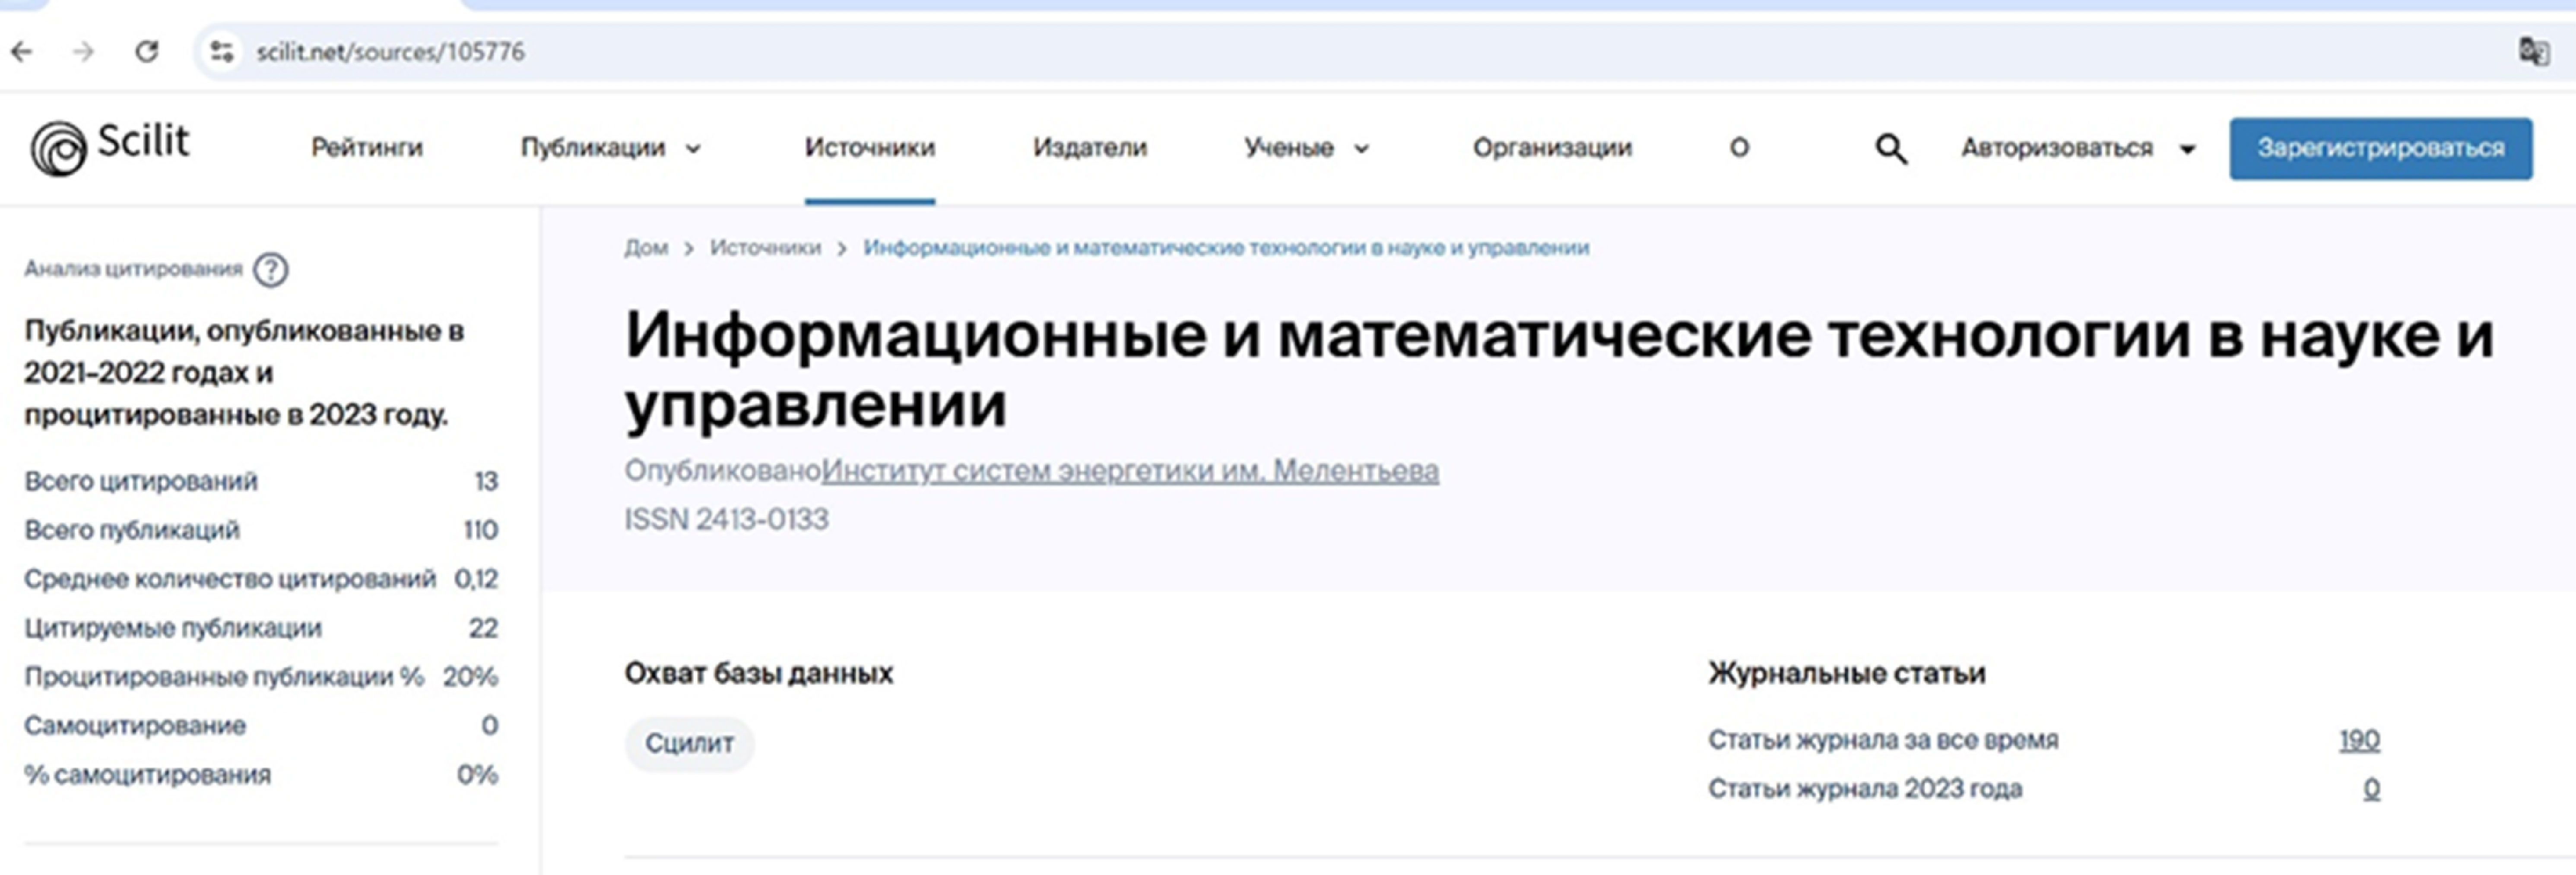This screenshot has height=875, width=2576.
Task: Switch to the Источники tab
Action: [x=869, y=148]
